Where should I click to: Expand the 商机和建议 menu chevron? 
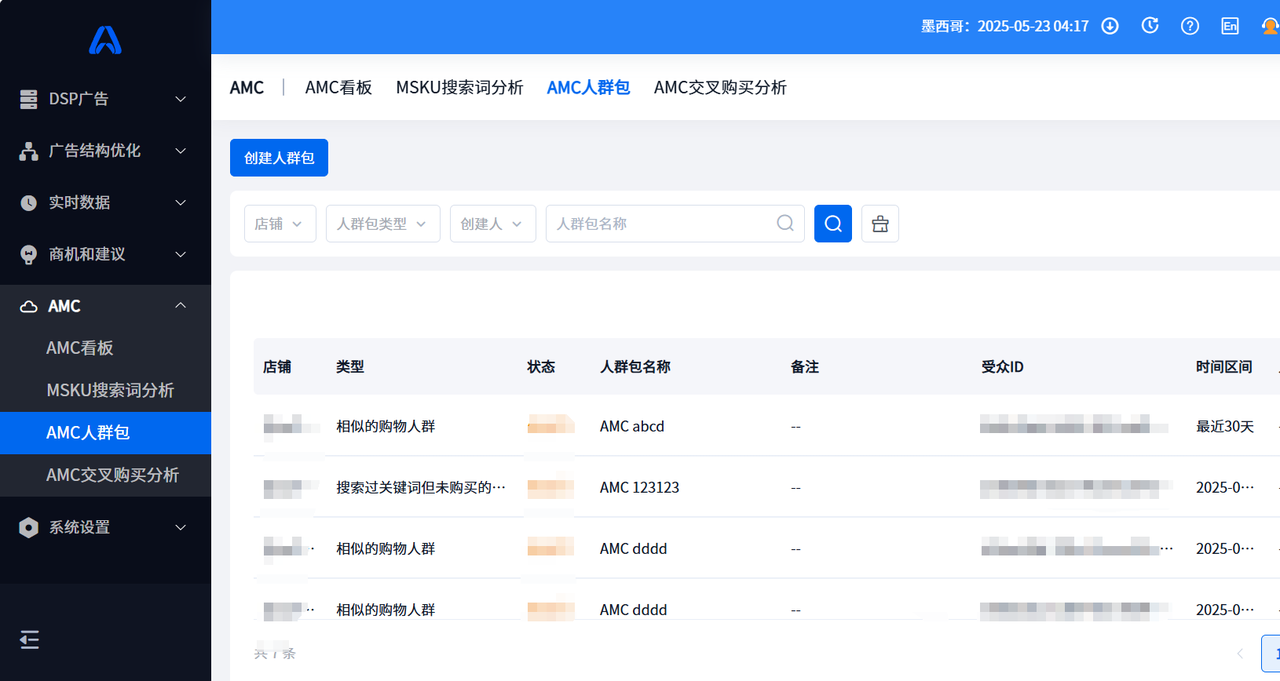pos(181,255)
